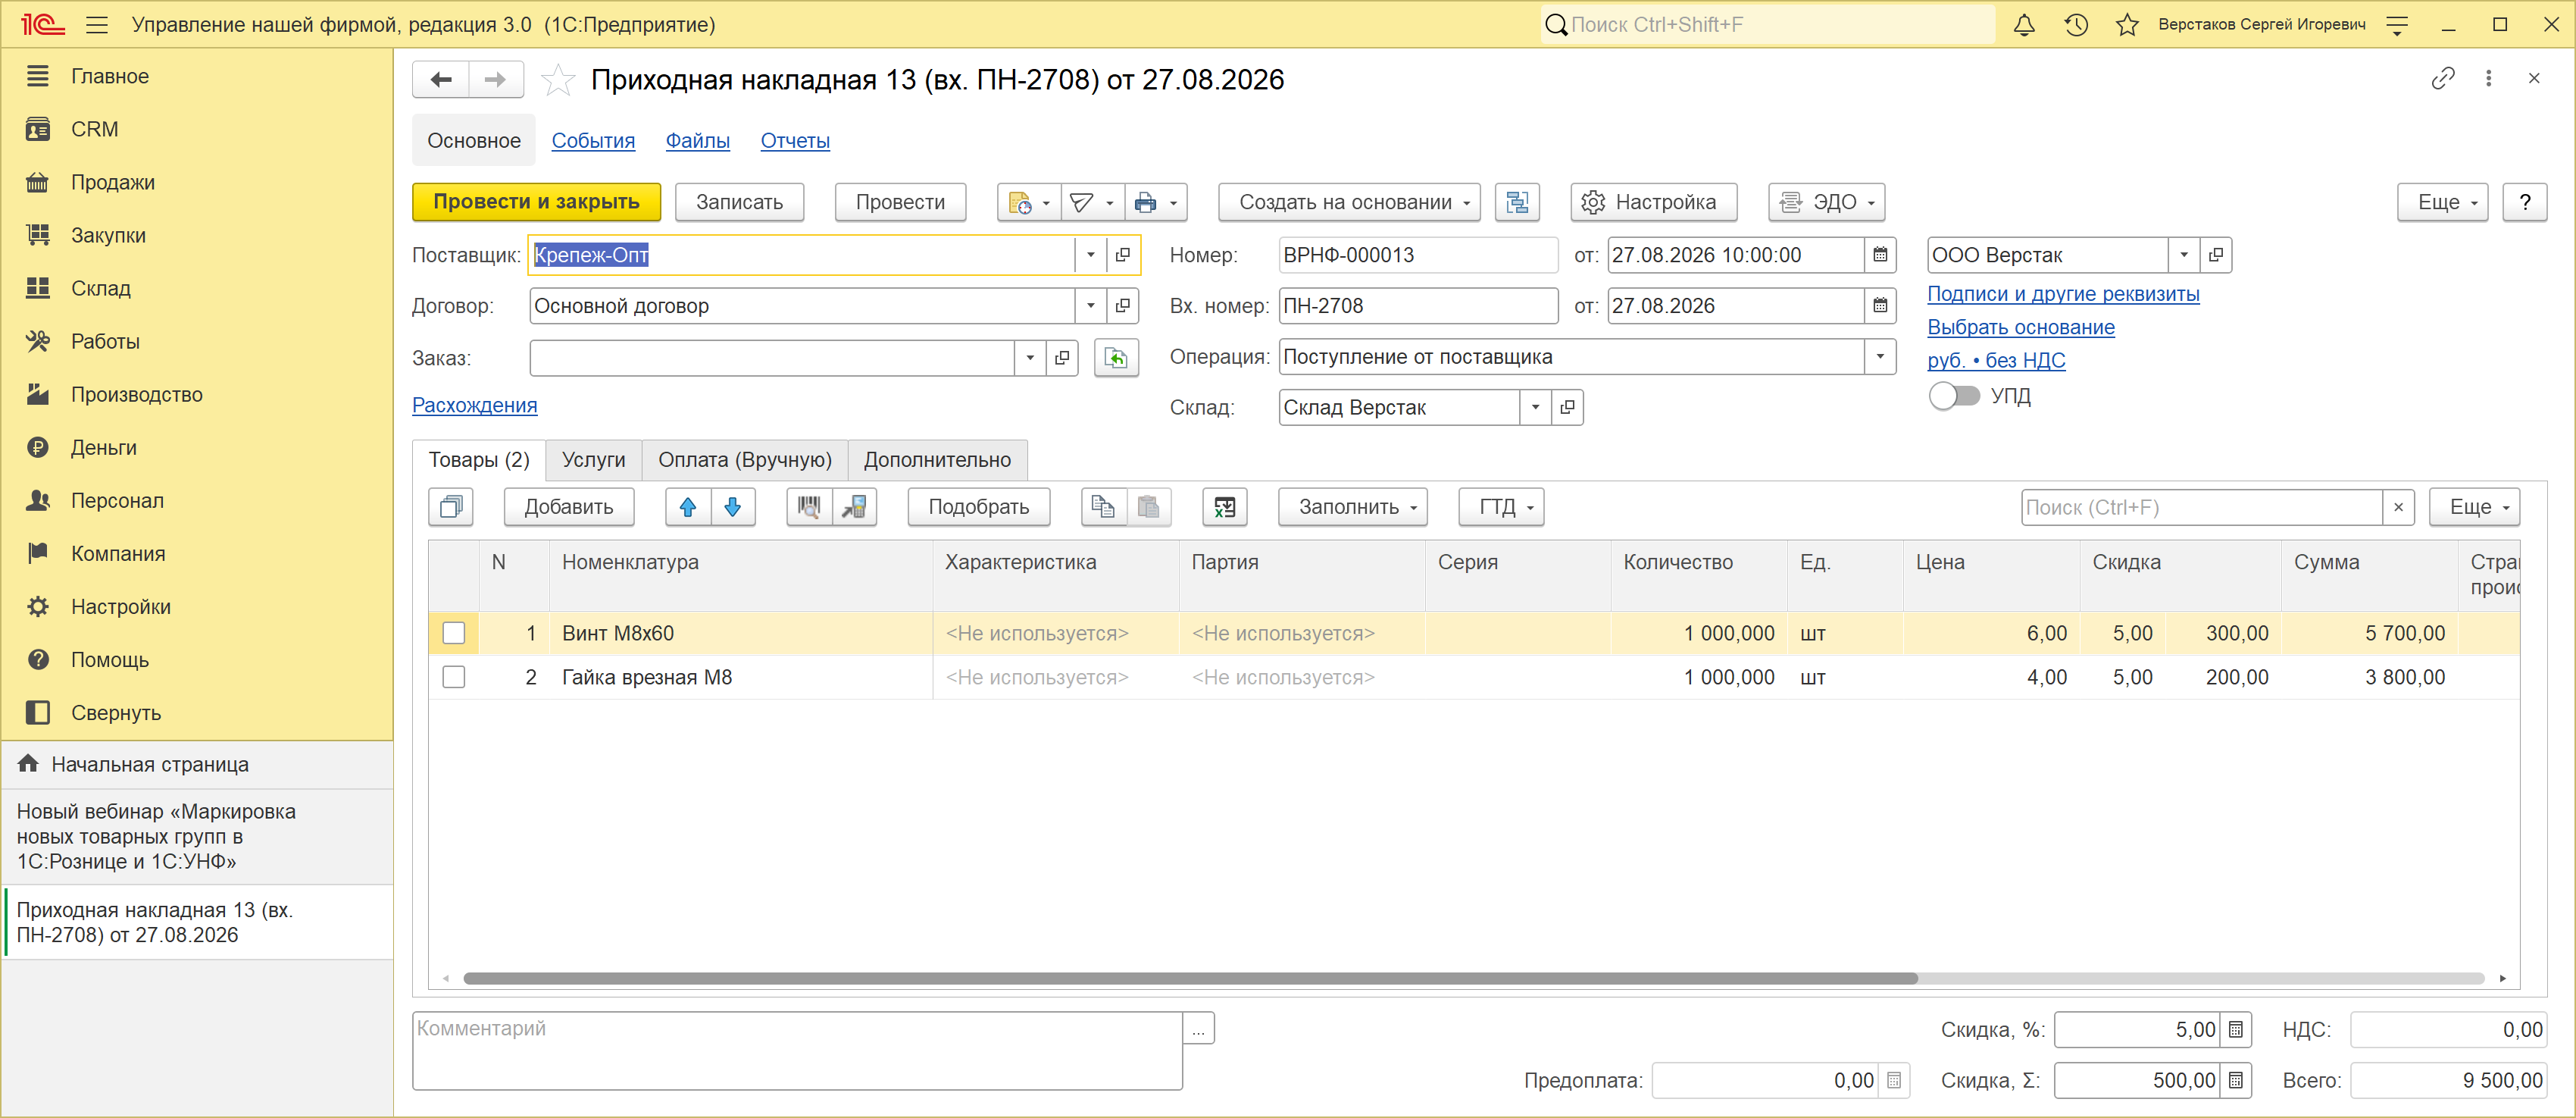2576x1118 pixels.
Task: Click the Подобрать button
Action: (x=979, y=507)
